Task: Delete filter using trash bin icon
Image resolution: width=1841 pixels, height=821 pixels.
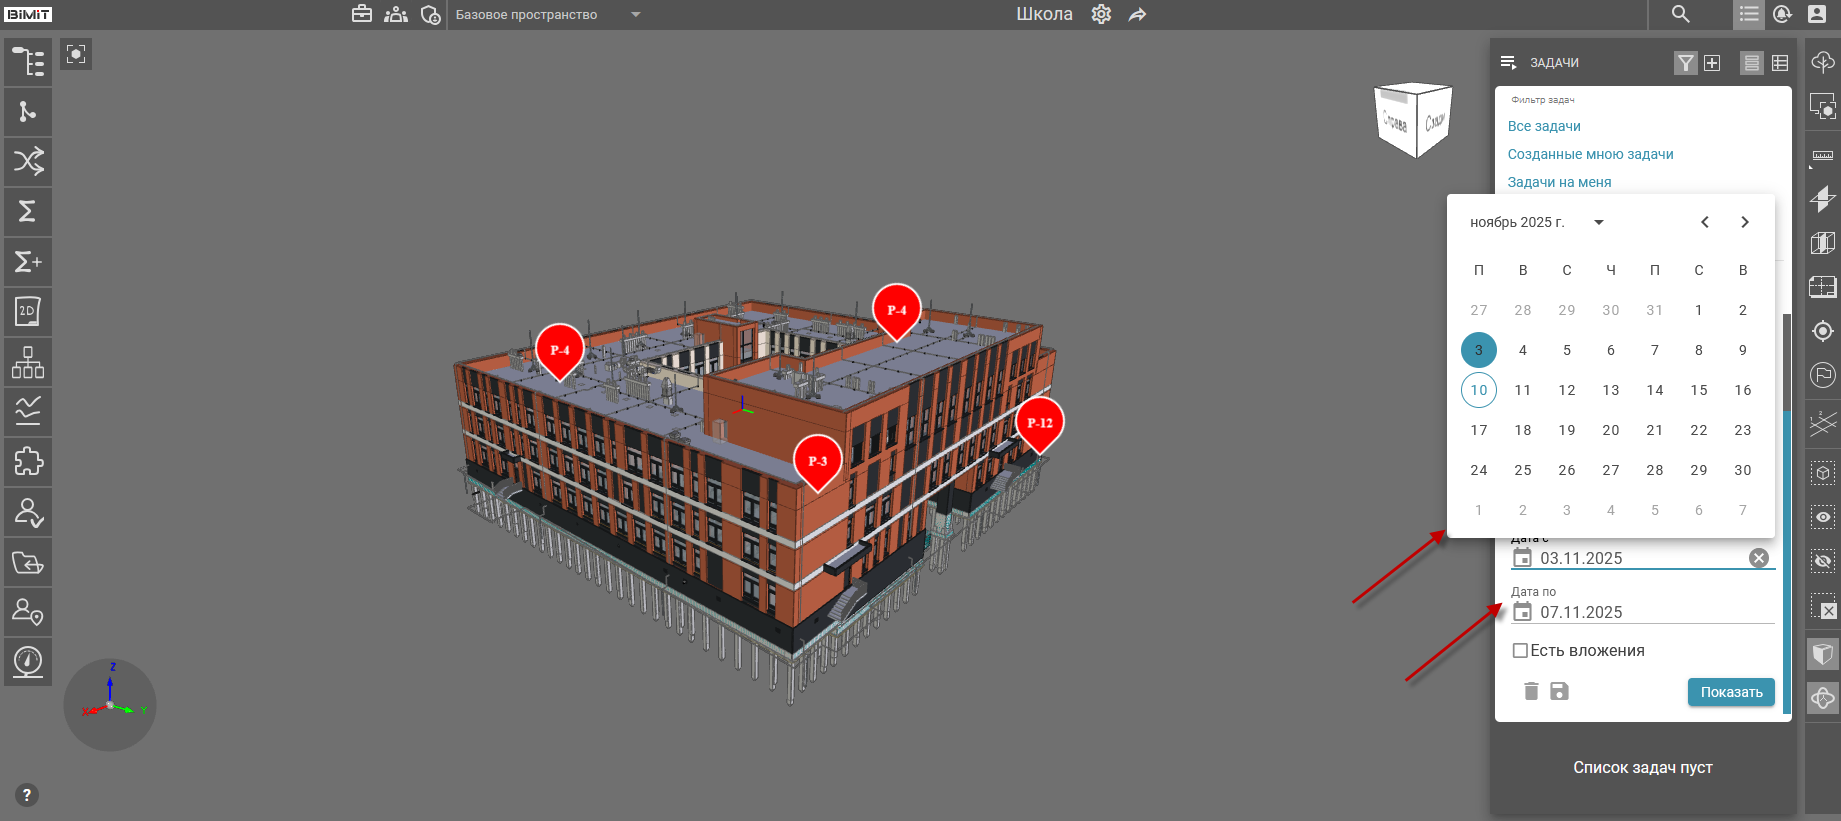Action: [1531, 691]
